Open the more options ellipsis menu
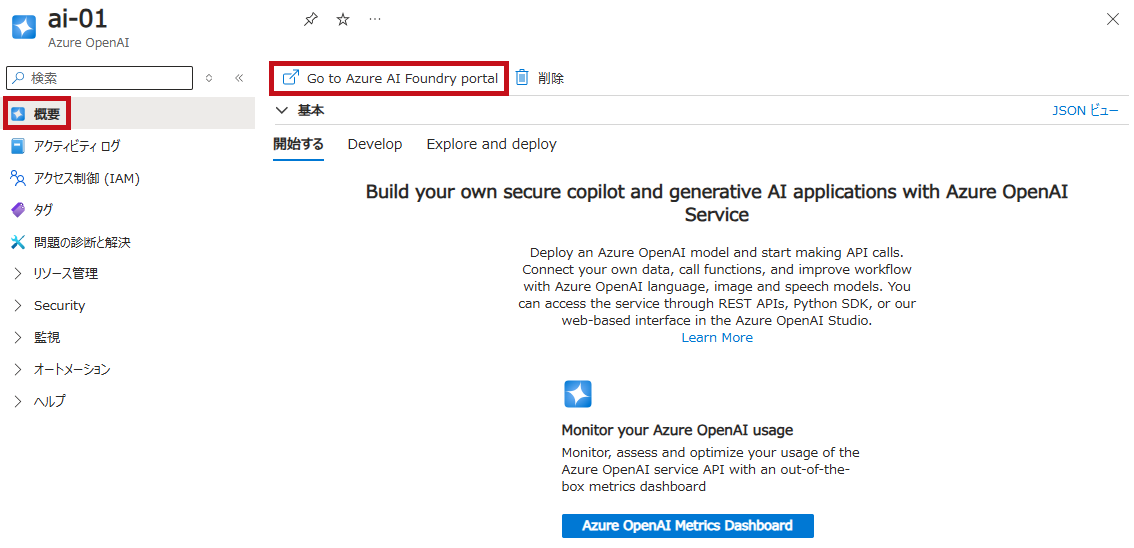This screenshot has width=1134, height=548. (375, 20)
